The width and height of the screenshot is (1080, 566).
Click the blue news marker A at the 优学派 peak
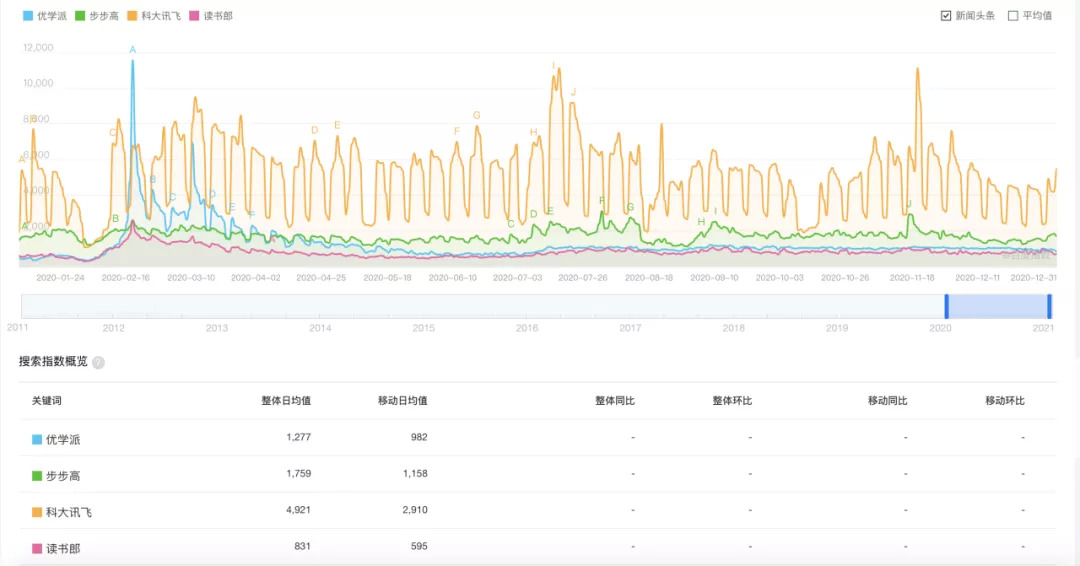pyautogui.click(x=133, y=50)
